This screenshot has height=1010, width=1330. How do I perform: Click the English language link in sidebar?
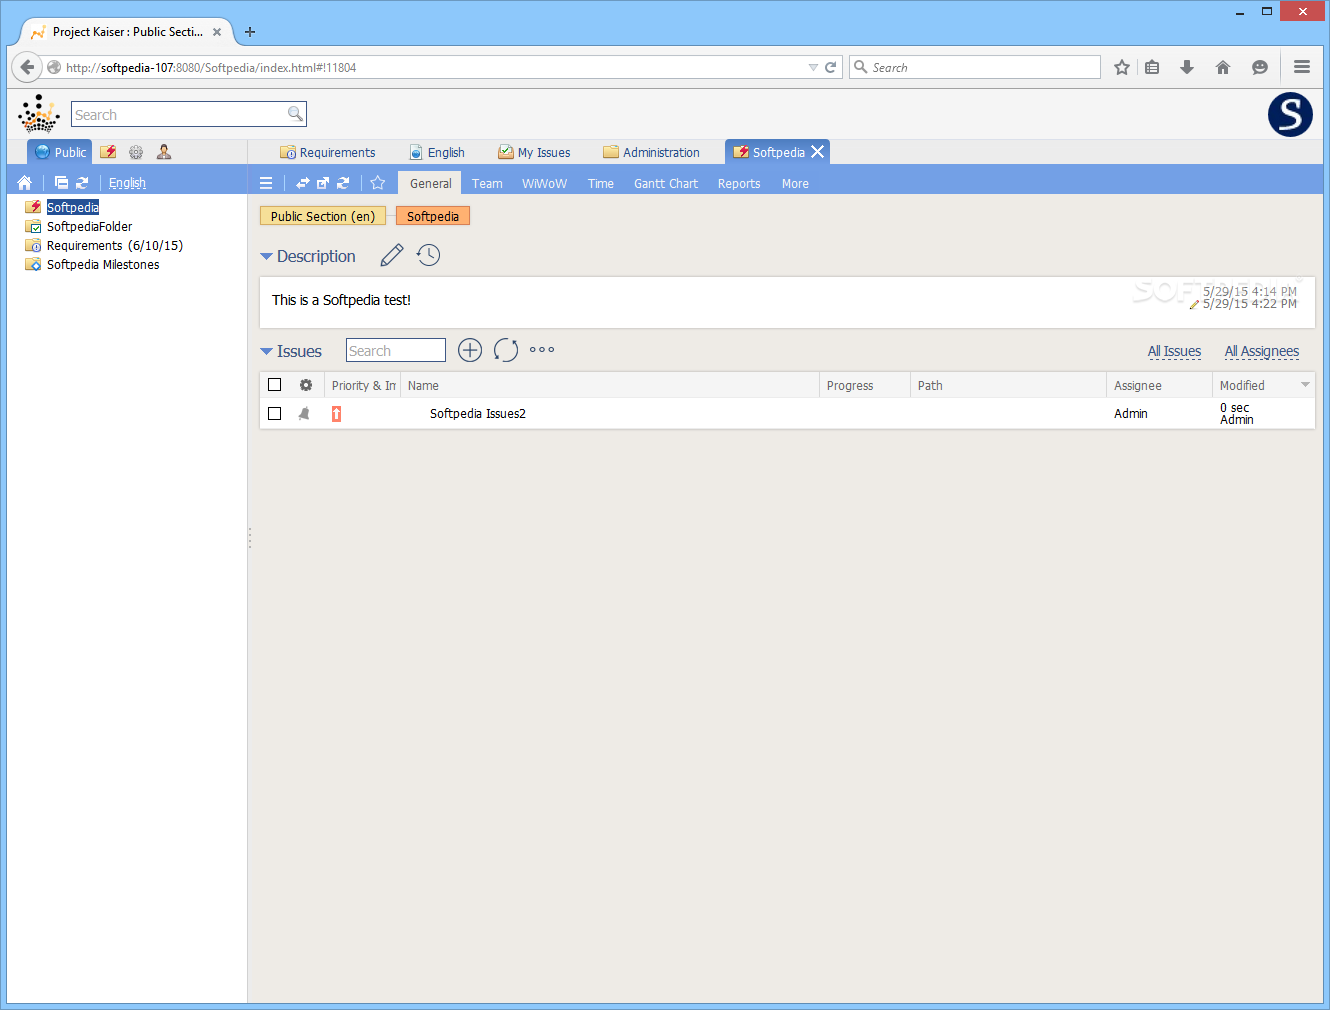(x=127, y=183)
